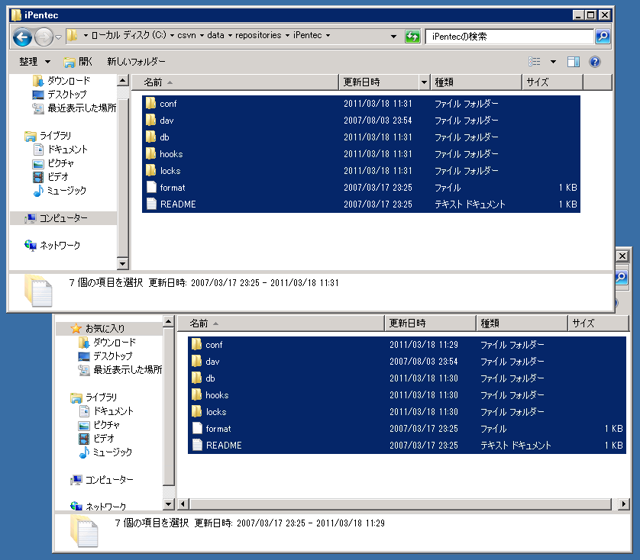Sort by 更新日時 column in top window
This screenshot has width=640, height=560.
(x=379, y=82)
